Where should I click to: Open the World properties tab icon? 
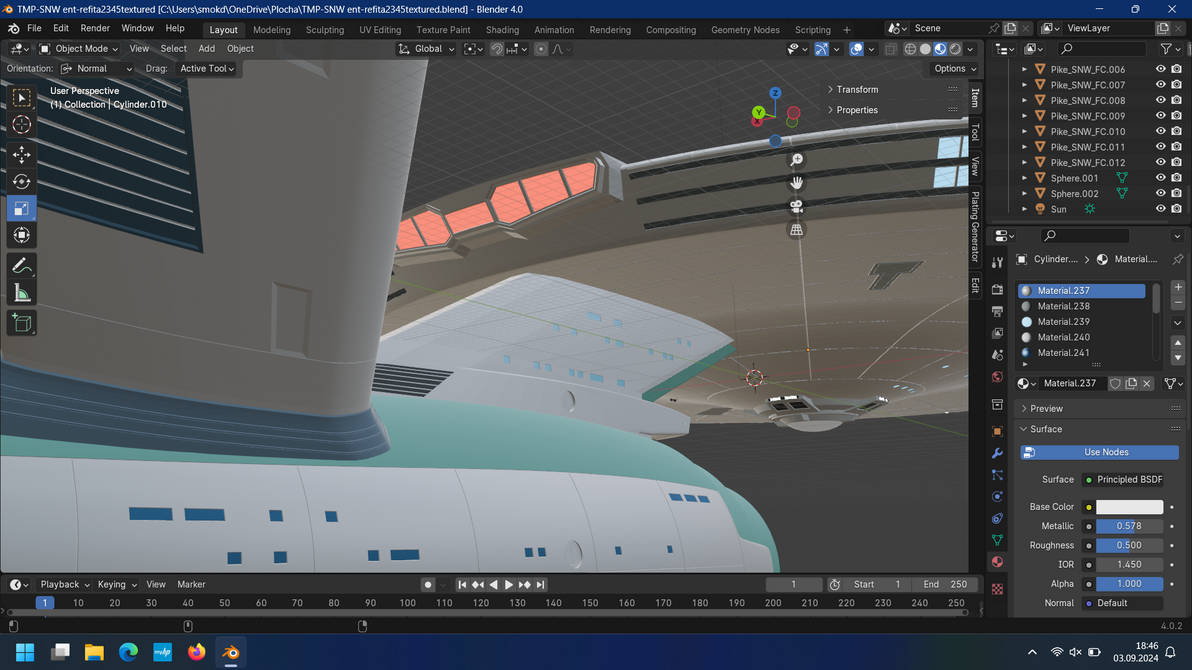(997, 377)
